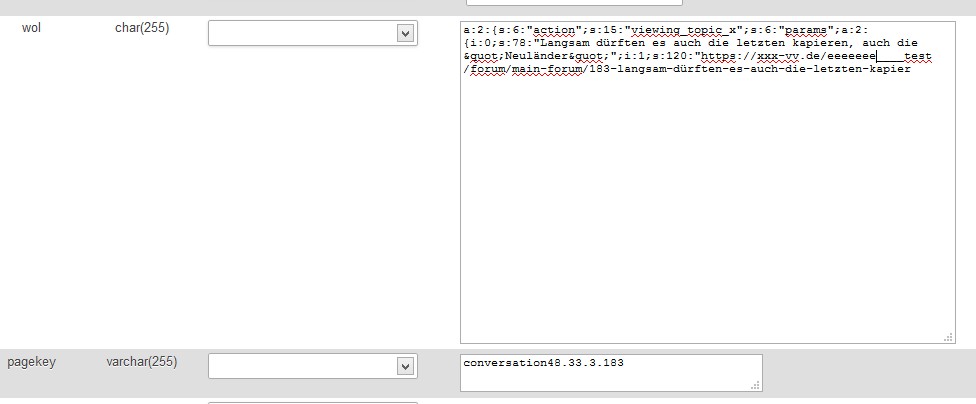
Task: Click the "https://xxx-vv.de" URL text
Action: tap(760, 56)
